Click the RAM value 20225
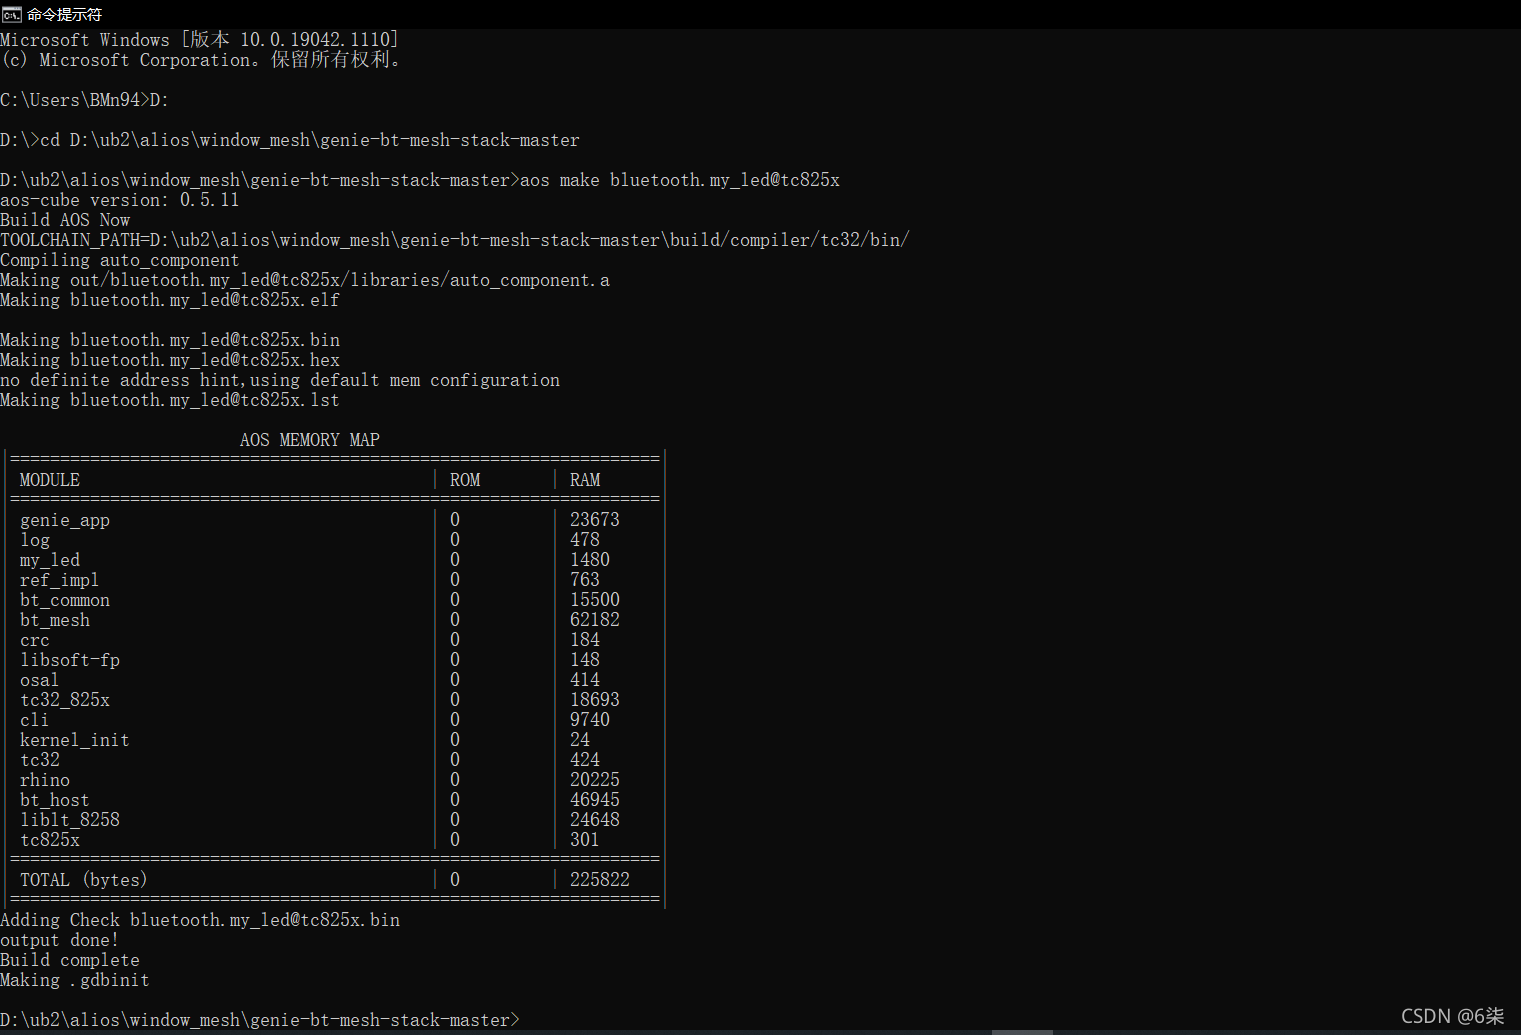This screenshot has height=1035, width=1521. tap(595, 780)
